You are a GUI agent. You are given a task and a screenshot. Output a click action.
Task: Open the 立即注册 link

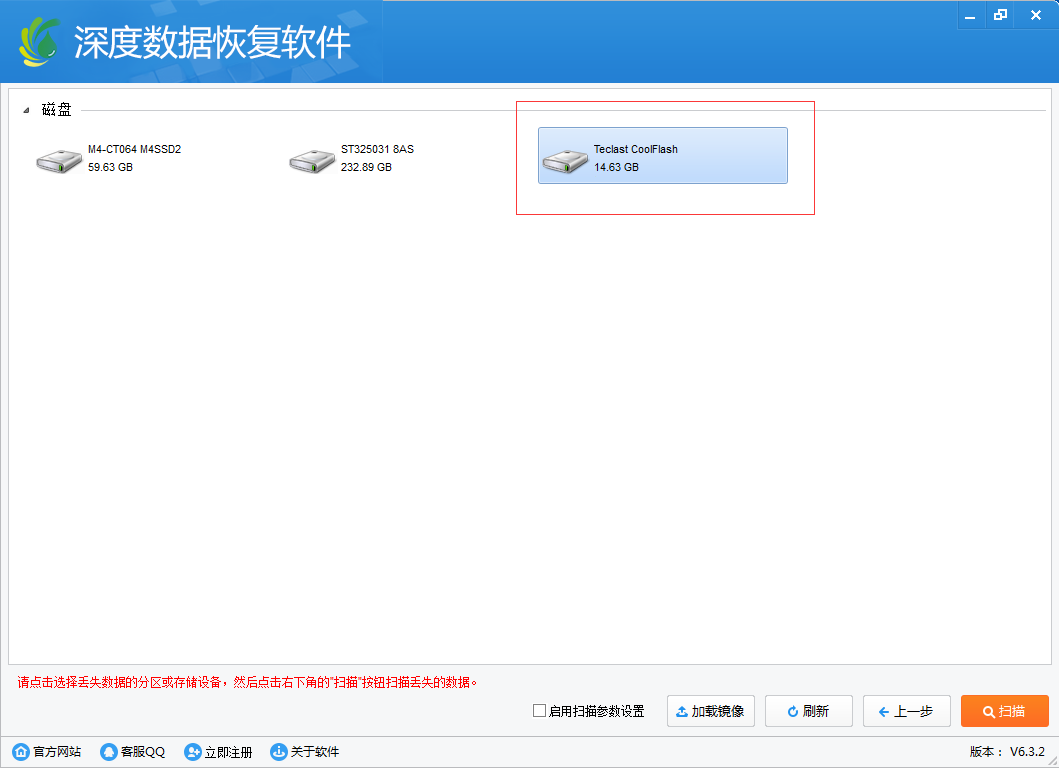click(228, 752)
